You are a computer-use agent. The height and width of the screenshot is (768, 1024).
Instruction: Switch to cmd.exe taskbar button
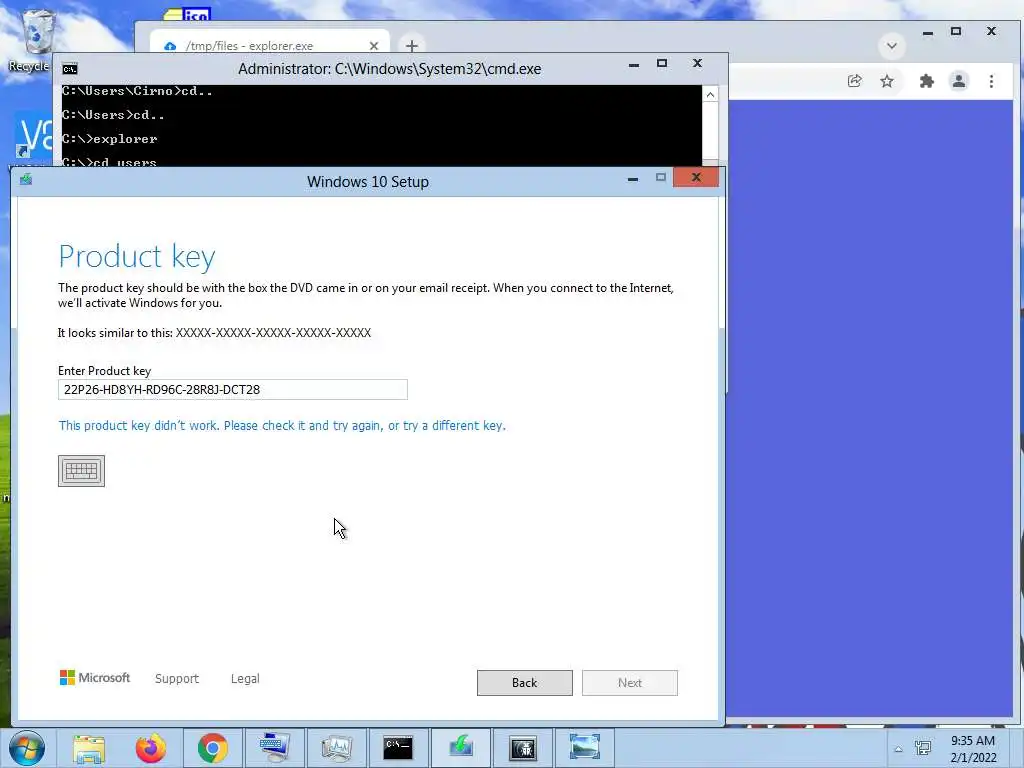coord(398,748)
